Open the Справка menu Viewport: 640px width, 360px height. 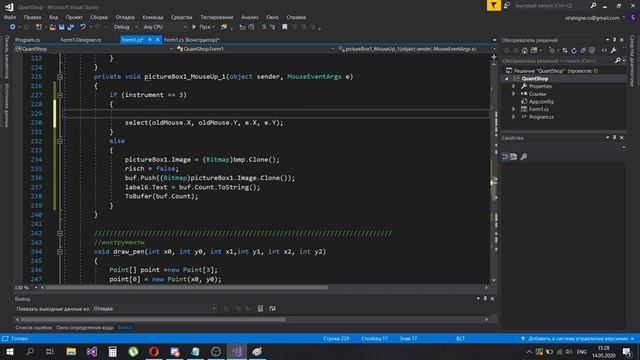[296, 17]
